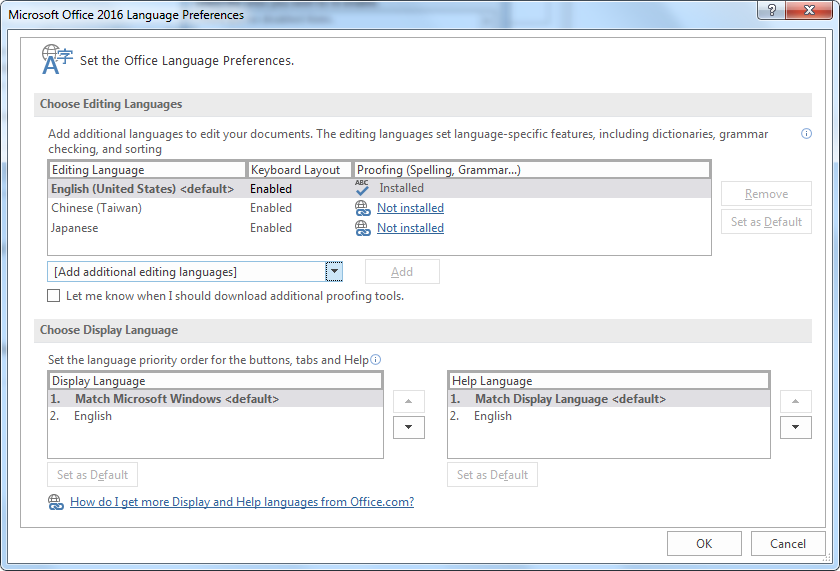Open the 'Add additional editing languages' dropdown arrow
Screen dimensions: 840x571
tap(334, 272)
